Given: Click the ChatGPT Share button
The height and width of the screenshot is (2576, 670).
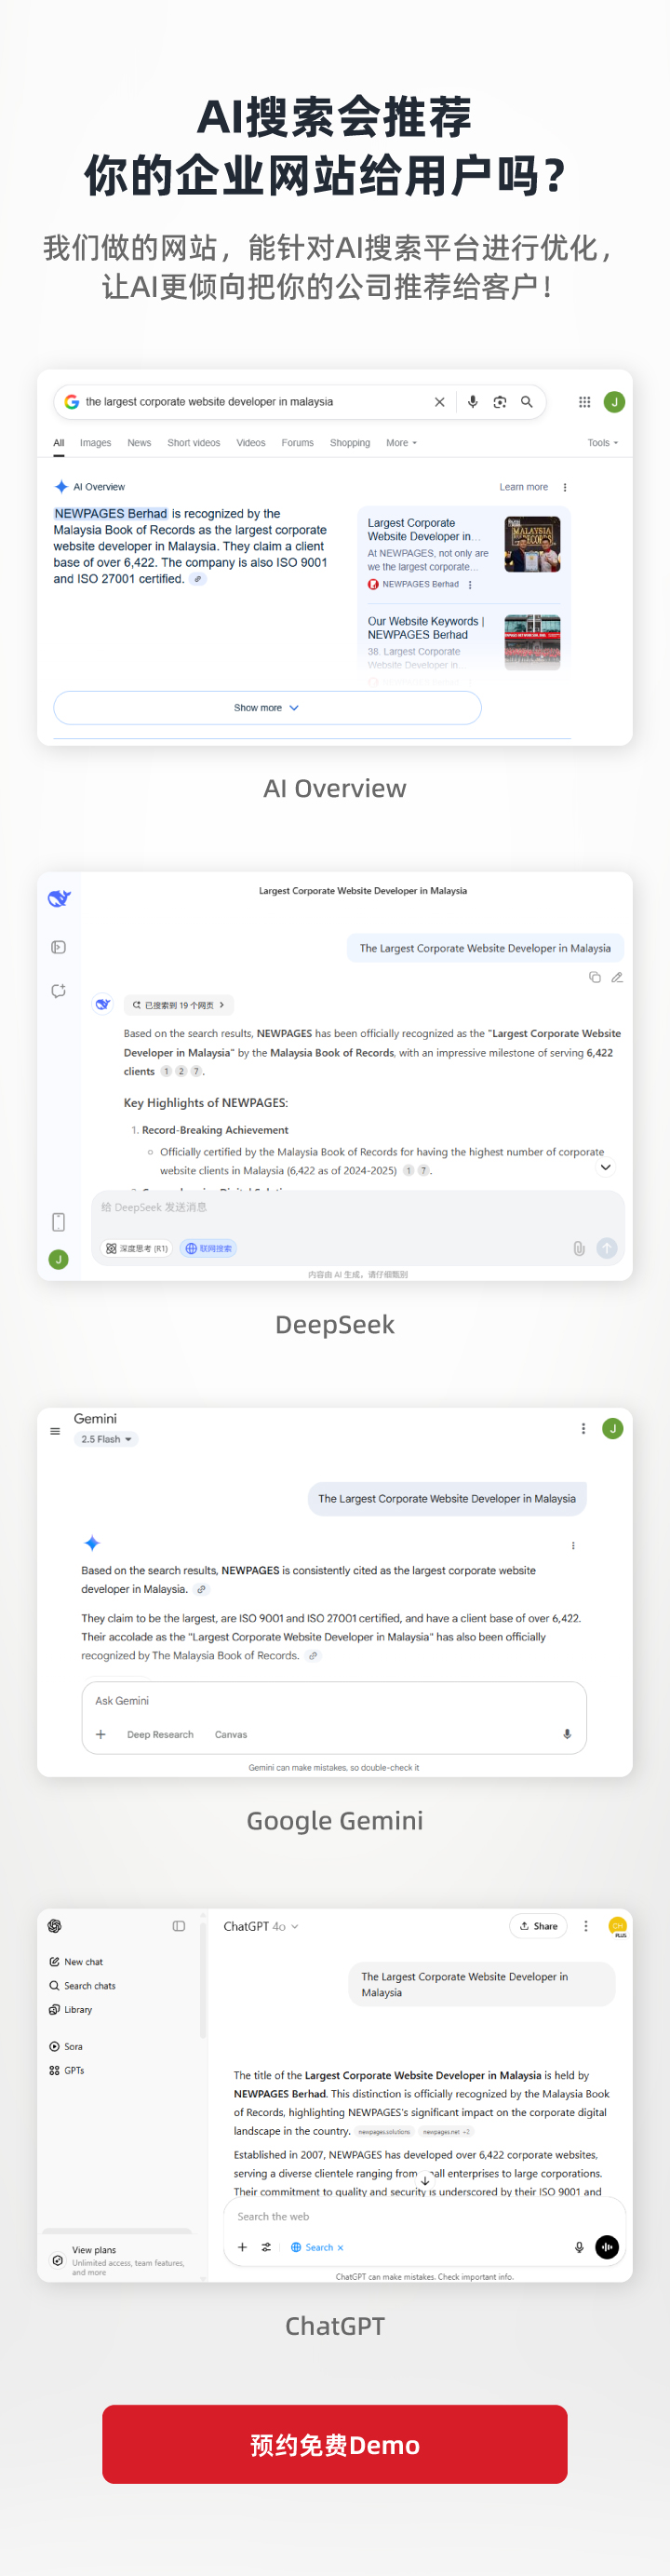Looking at the screenshot, I should tap(538, 1925).
